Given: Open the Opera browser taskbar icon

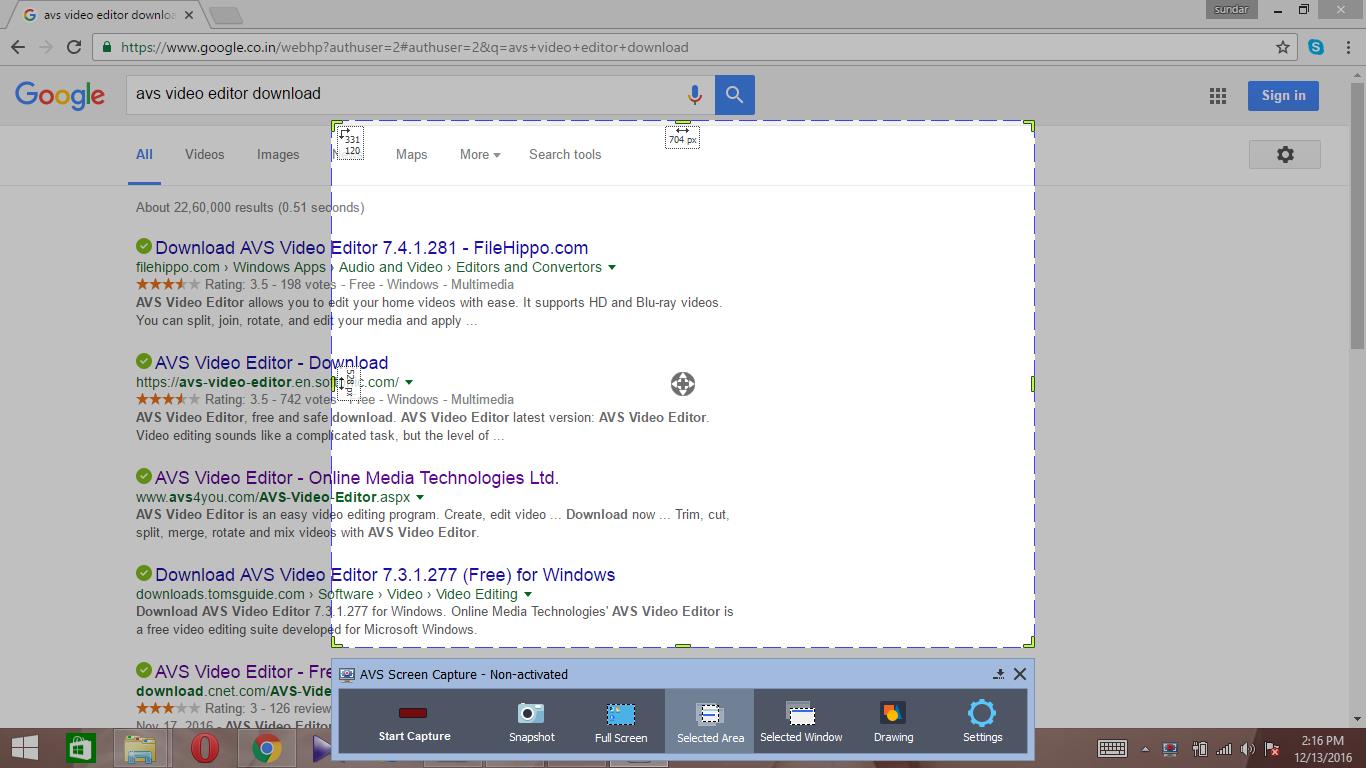Looking at the screenshot, I should click(204, 748).
